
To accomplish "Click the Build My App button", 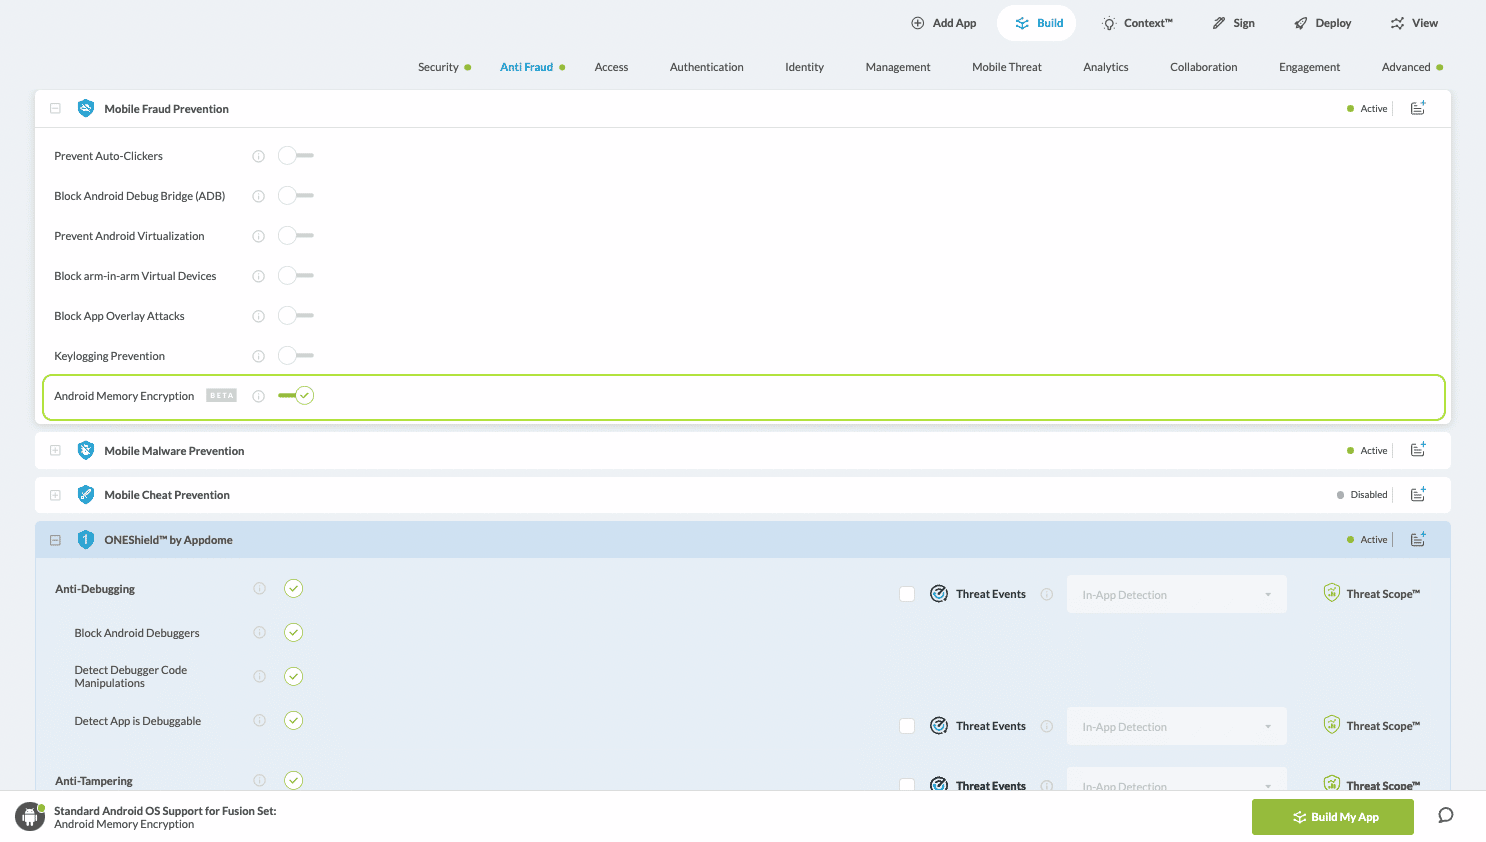I will click(1332, 817).
